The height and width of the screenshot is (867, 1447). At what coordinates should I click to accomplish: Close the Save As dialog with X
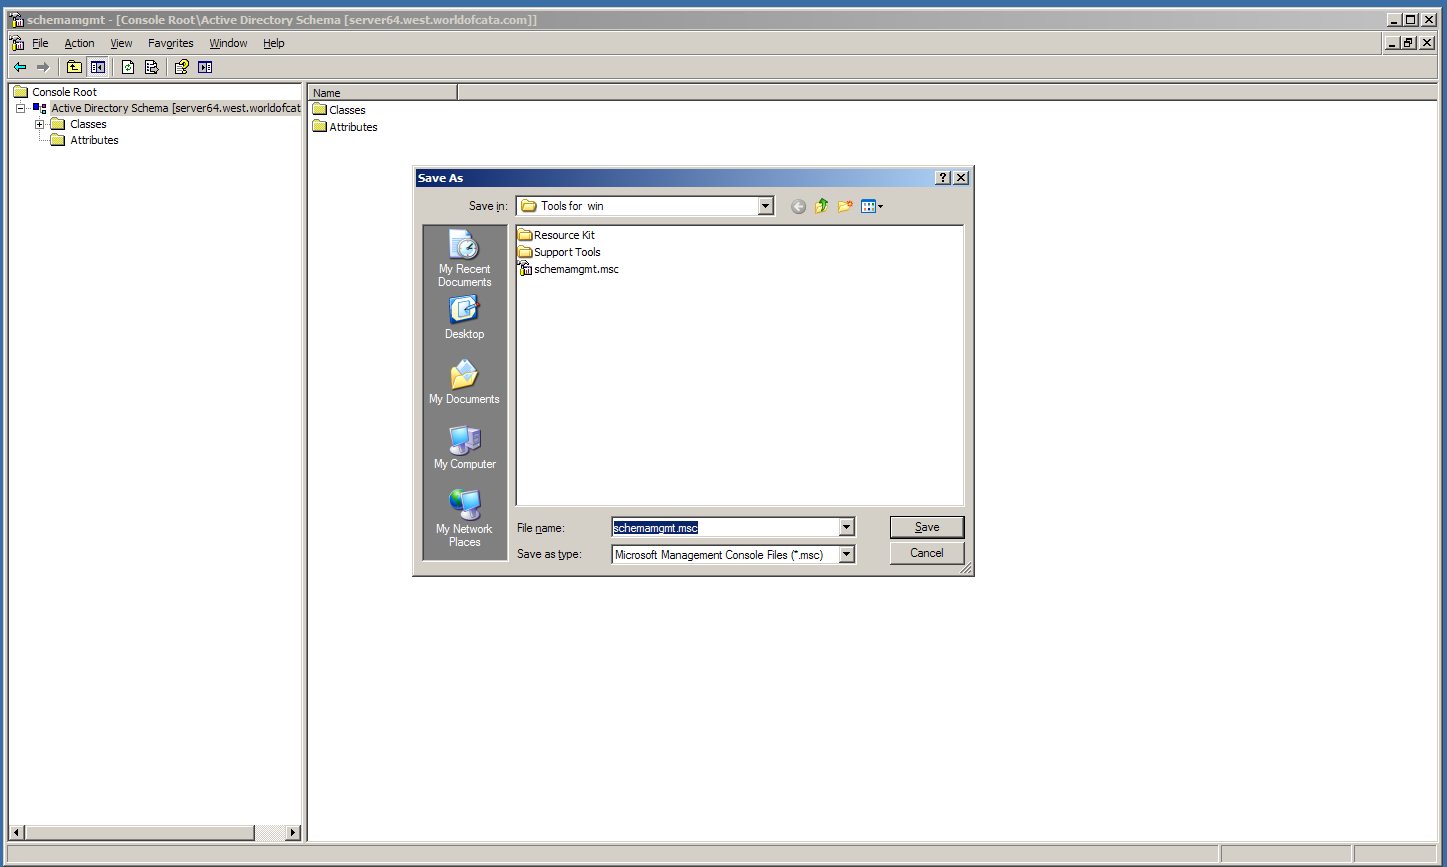tap(961, 178)
